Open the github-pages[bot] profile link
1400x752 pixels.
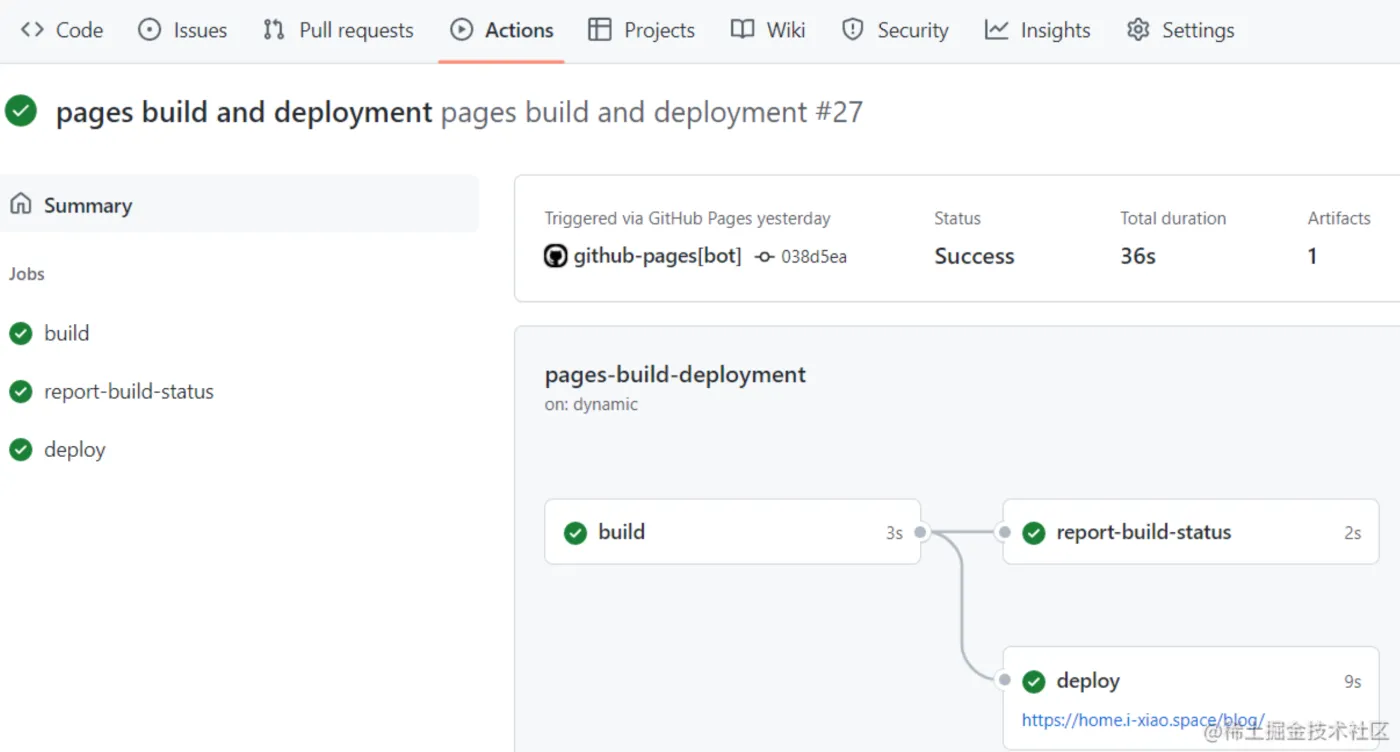click(657, 256)
